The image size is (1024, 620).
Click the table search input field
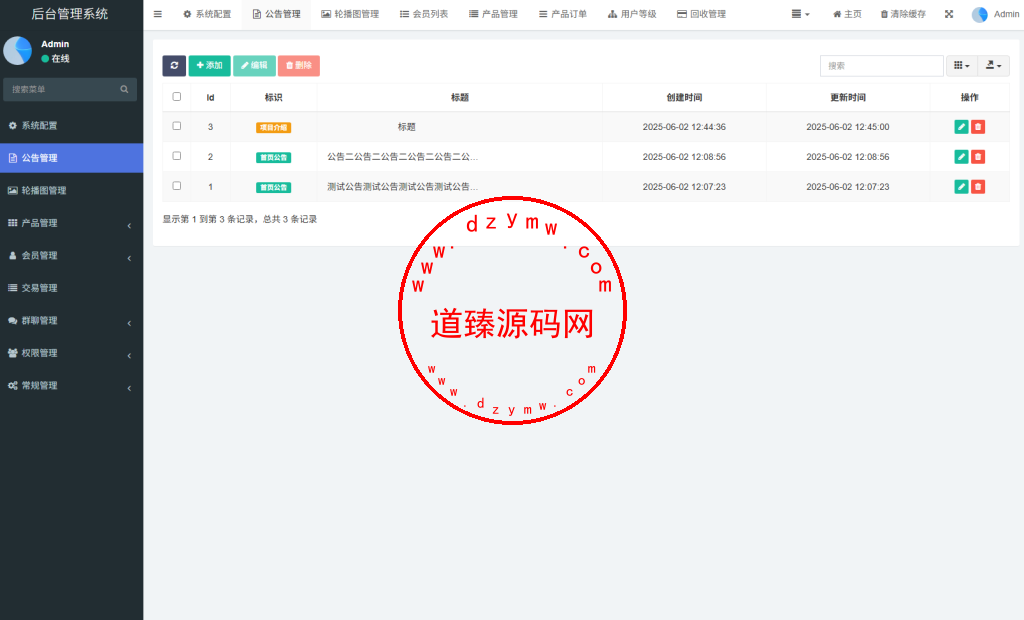click(x=882, y=65)
